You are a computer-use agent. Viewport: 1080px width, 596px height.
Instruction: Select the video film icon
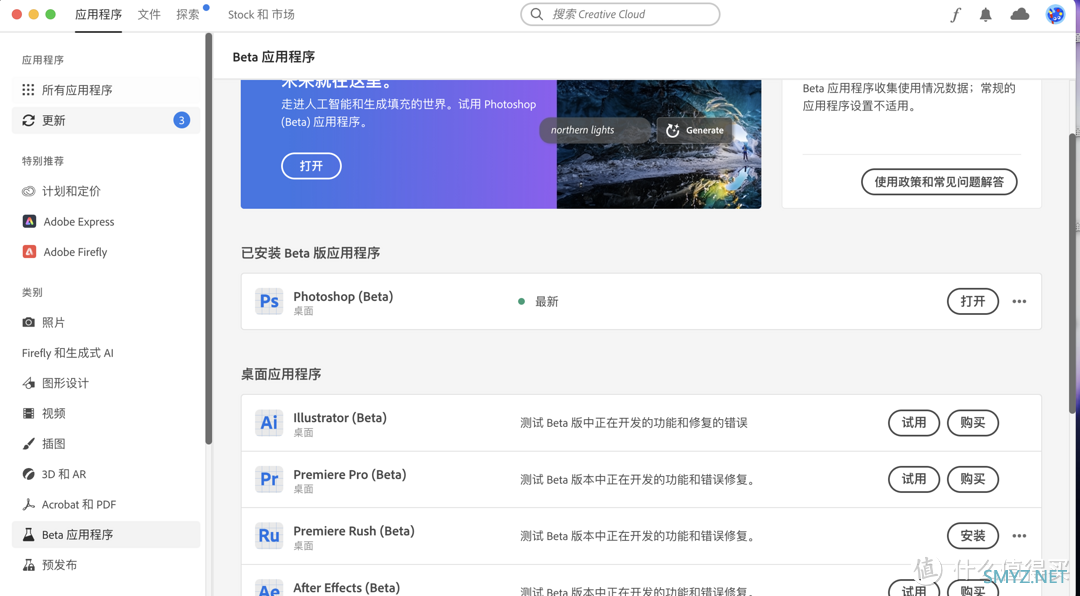pyautogui.click(x=28, y=413)
